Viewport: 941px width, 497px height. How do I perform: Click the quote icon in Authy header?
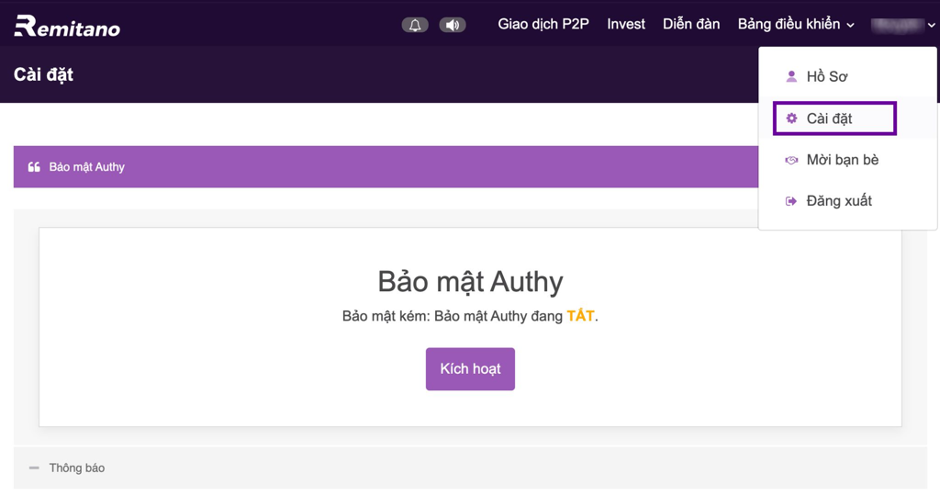[34, 167]
